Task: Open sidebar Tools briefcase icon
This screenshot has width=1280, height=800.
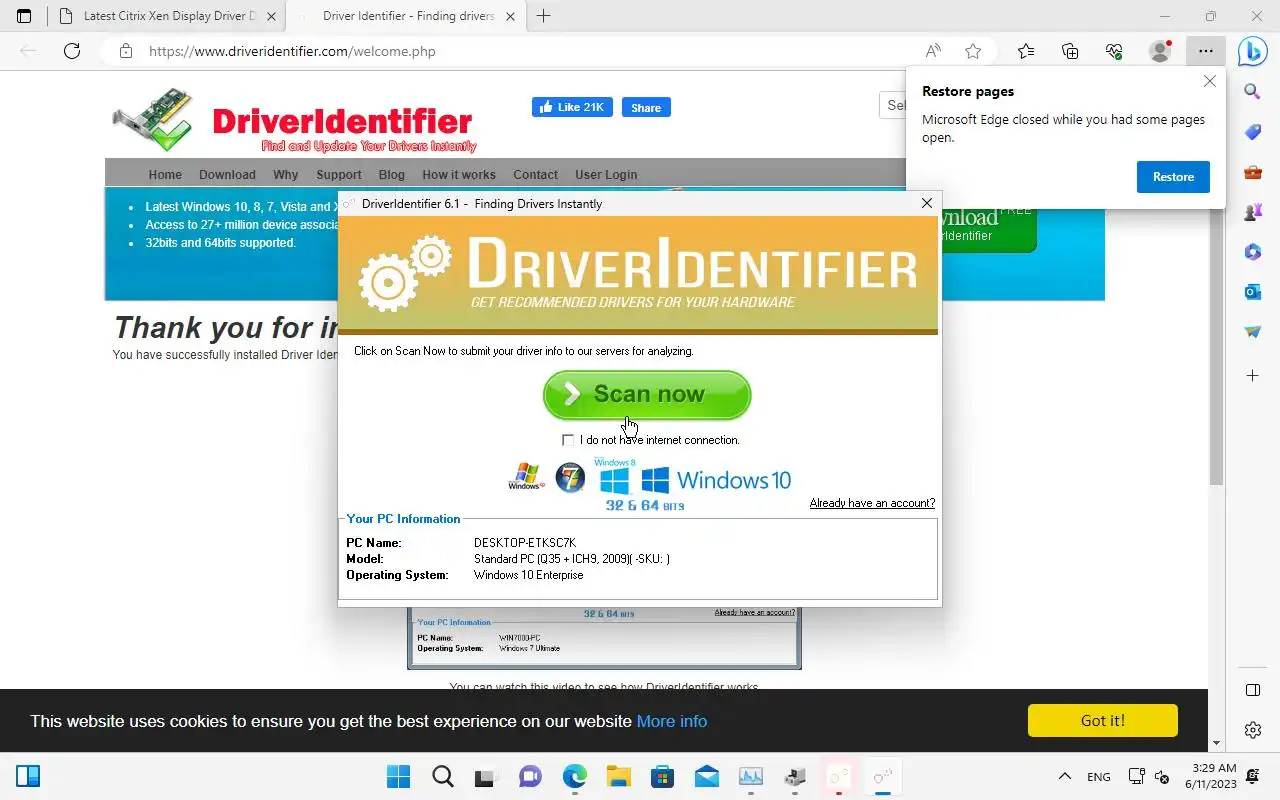Action: pos(1252,172)
